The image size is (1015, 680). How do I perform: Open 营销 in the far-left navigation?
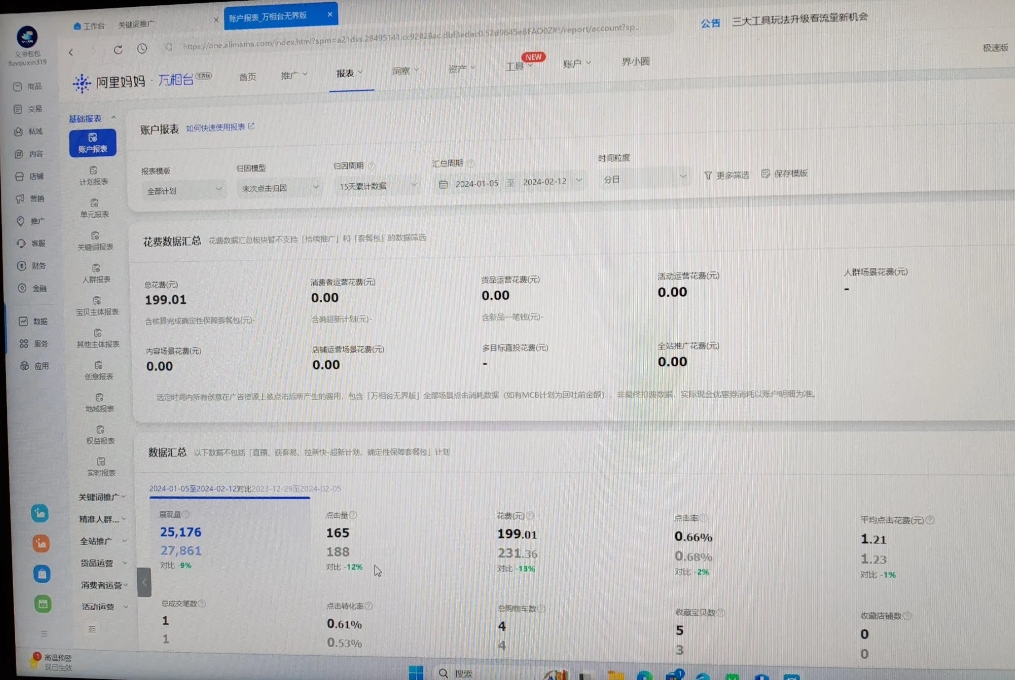(x=30, y=198)
